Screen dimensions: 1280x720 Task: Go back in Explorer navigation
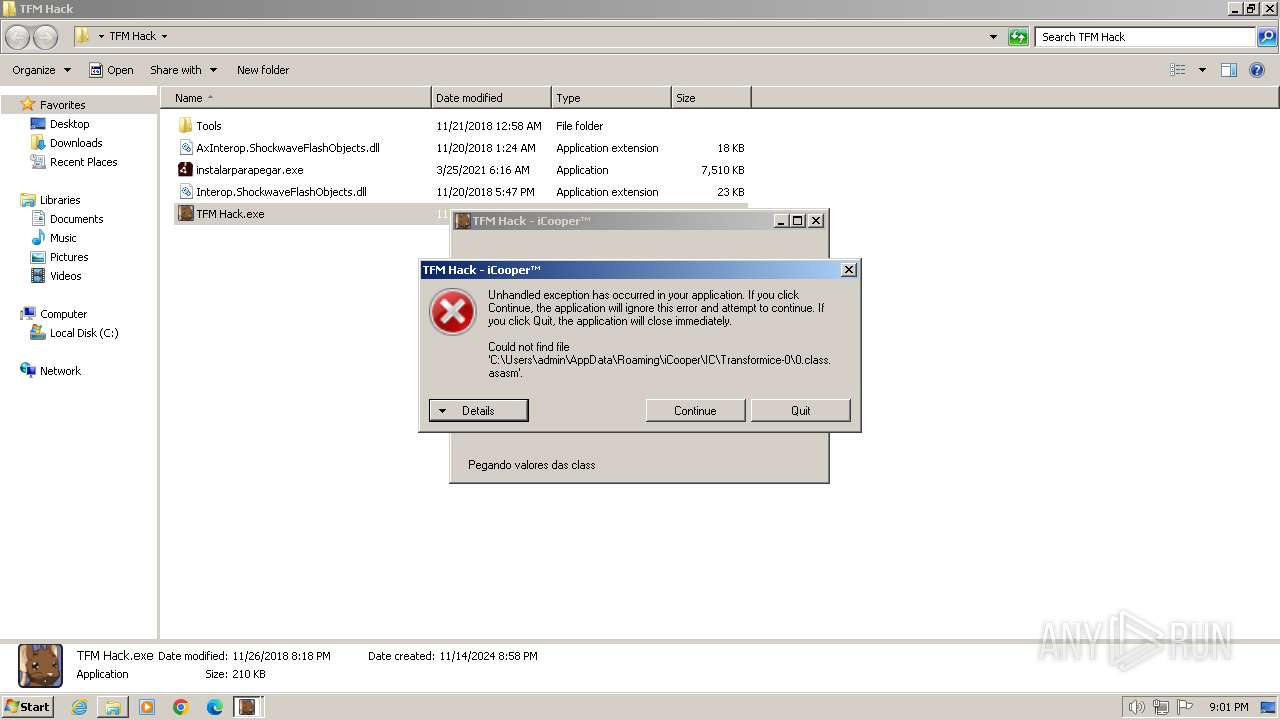point(17,37)
